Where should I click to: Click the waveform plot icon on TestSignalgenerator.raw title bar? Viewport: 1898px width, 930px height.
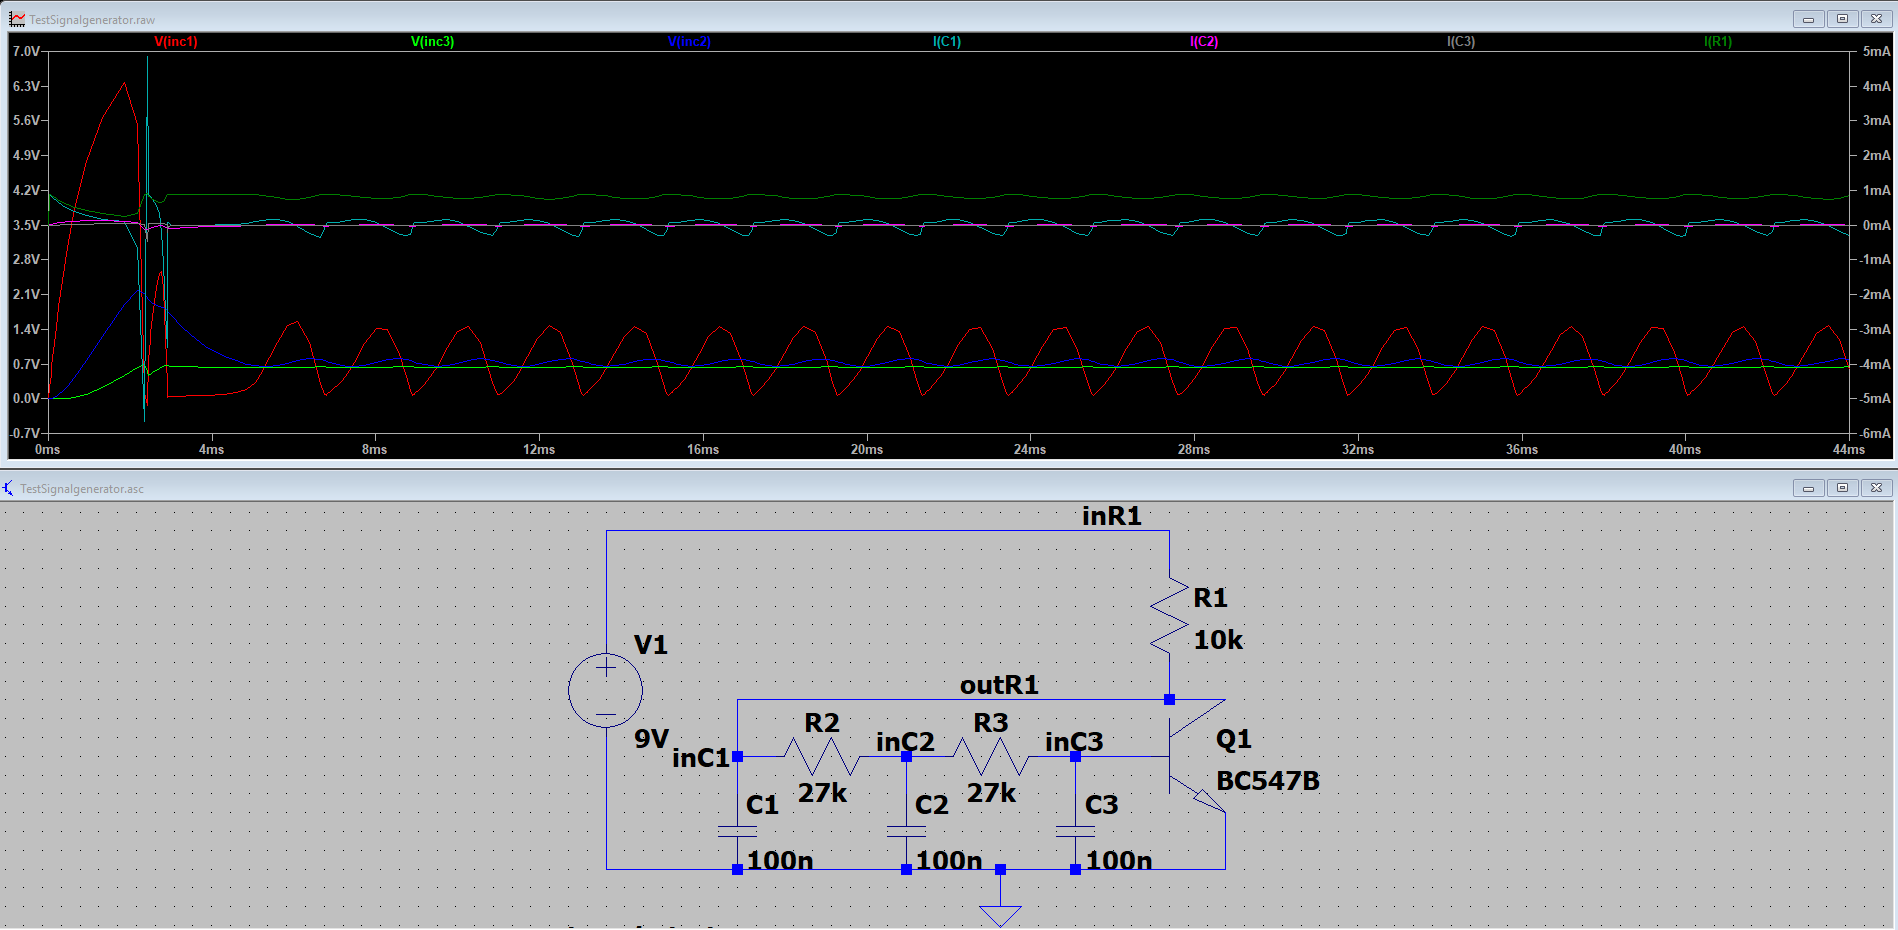click(x=14, y=17)
